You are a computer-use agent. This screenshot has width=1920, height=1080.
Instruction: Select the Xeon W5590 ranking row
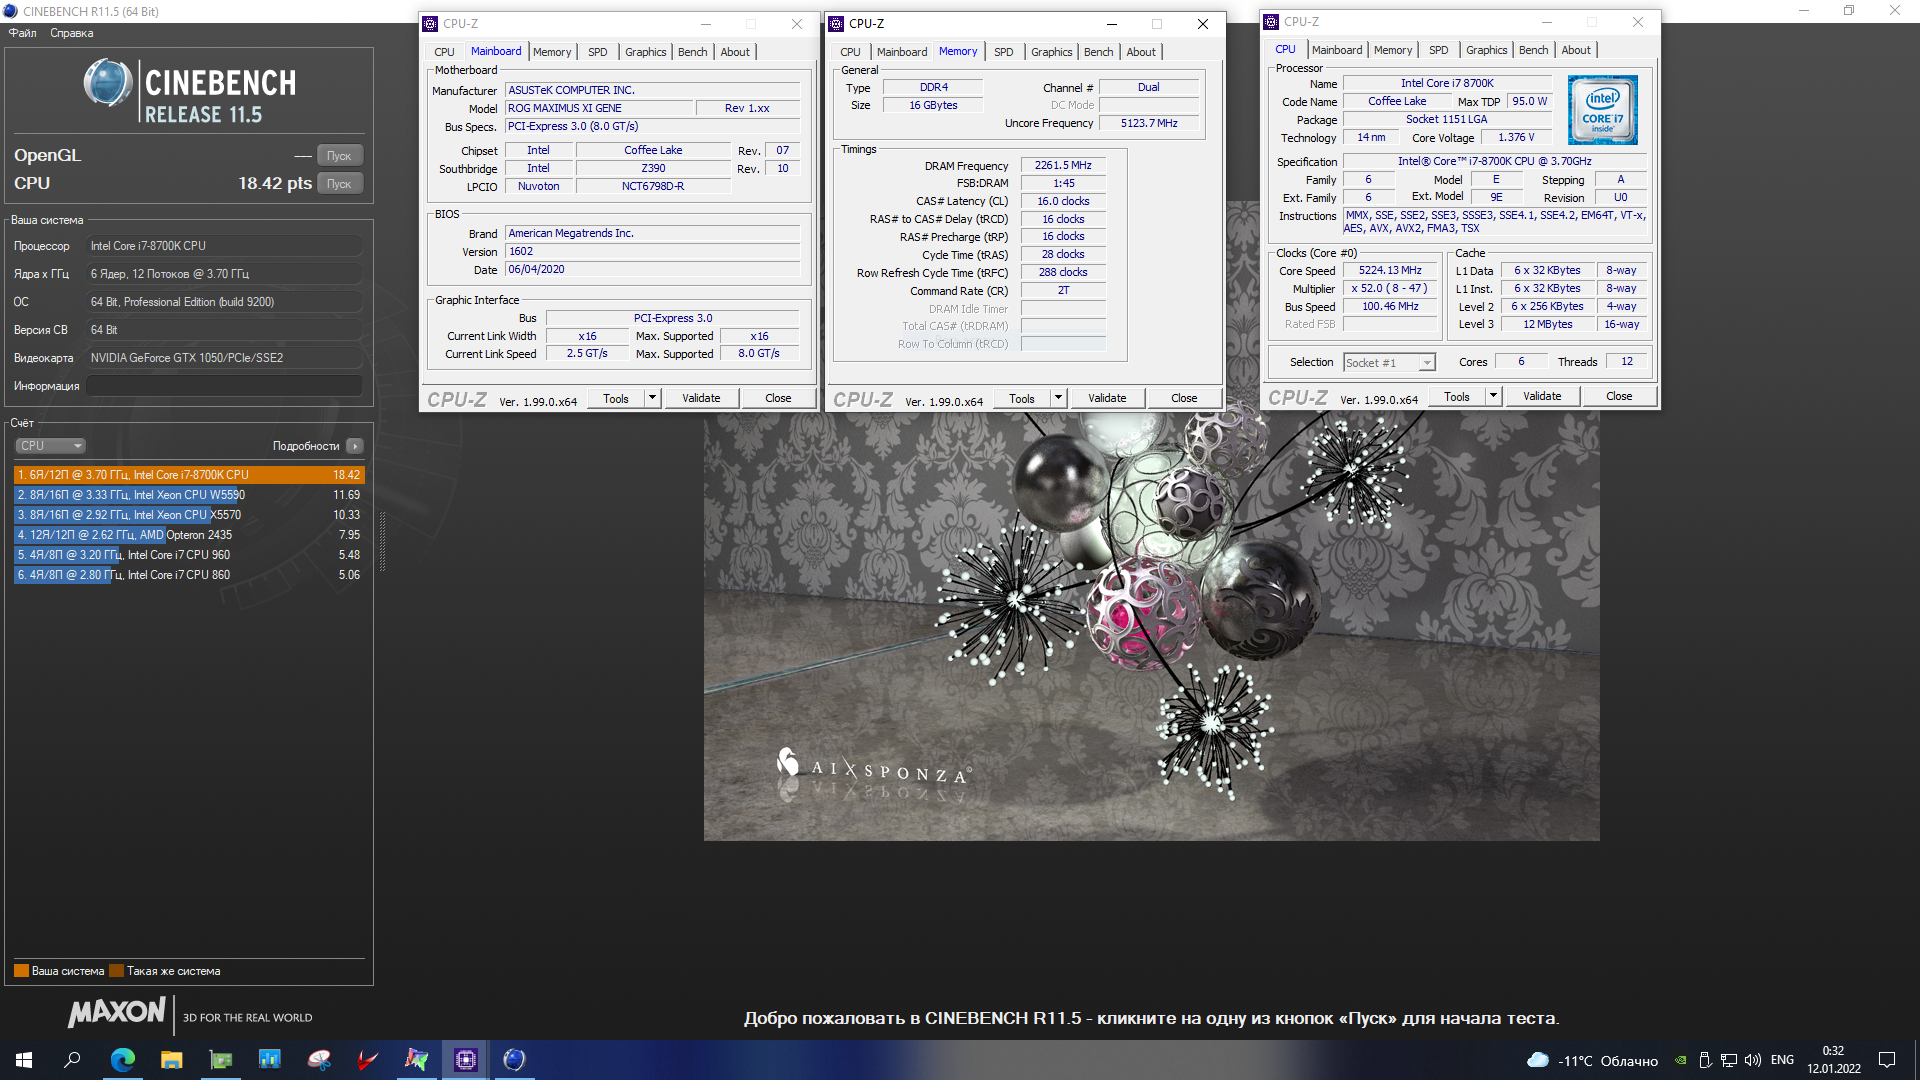click(189, 495)
